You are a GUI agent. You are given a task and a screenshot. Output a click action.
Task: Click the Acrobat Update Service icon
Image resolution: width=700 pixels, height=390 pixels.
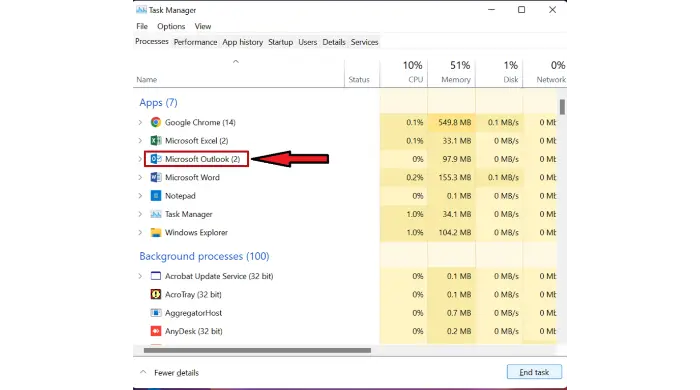[155, 276]
